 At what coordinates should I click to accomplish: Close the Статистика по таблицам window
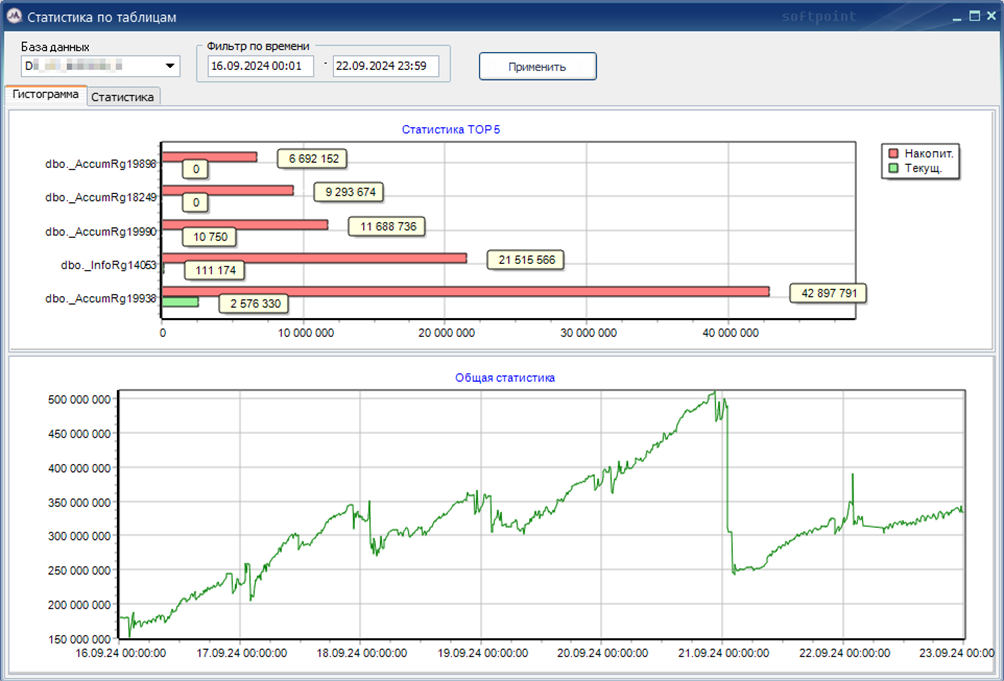click(x=990, y=16)
